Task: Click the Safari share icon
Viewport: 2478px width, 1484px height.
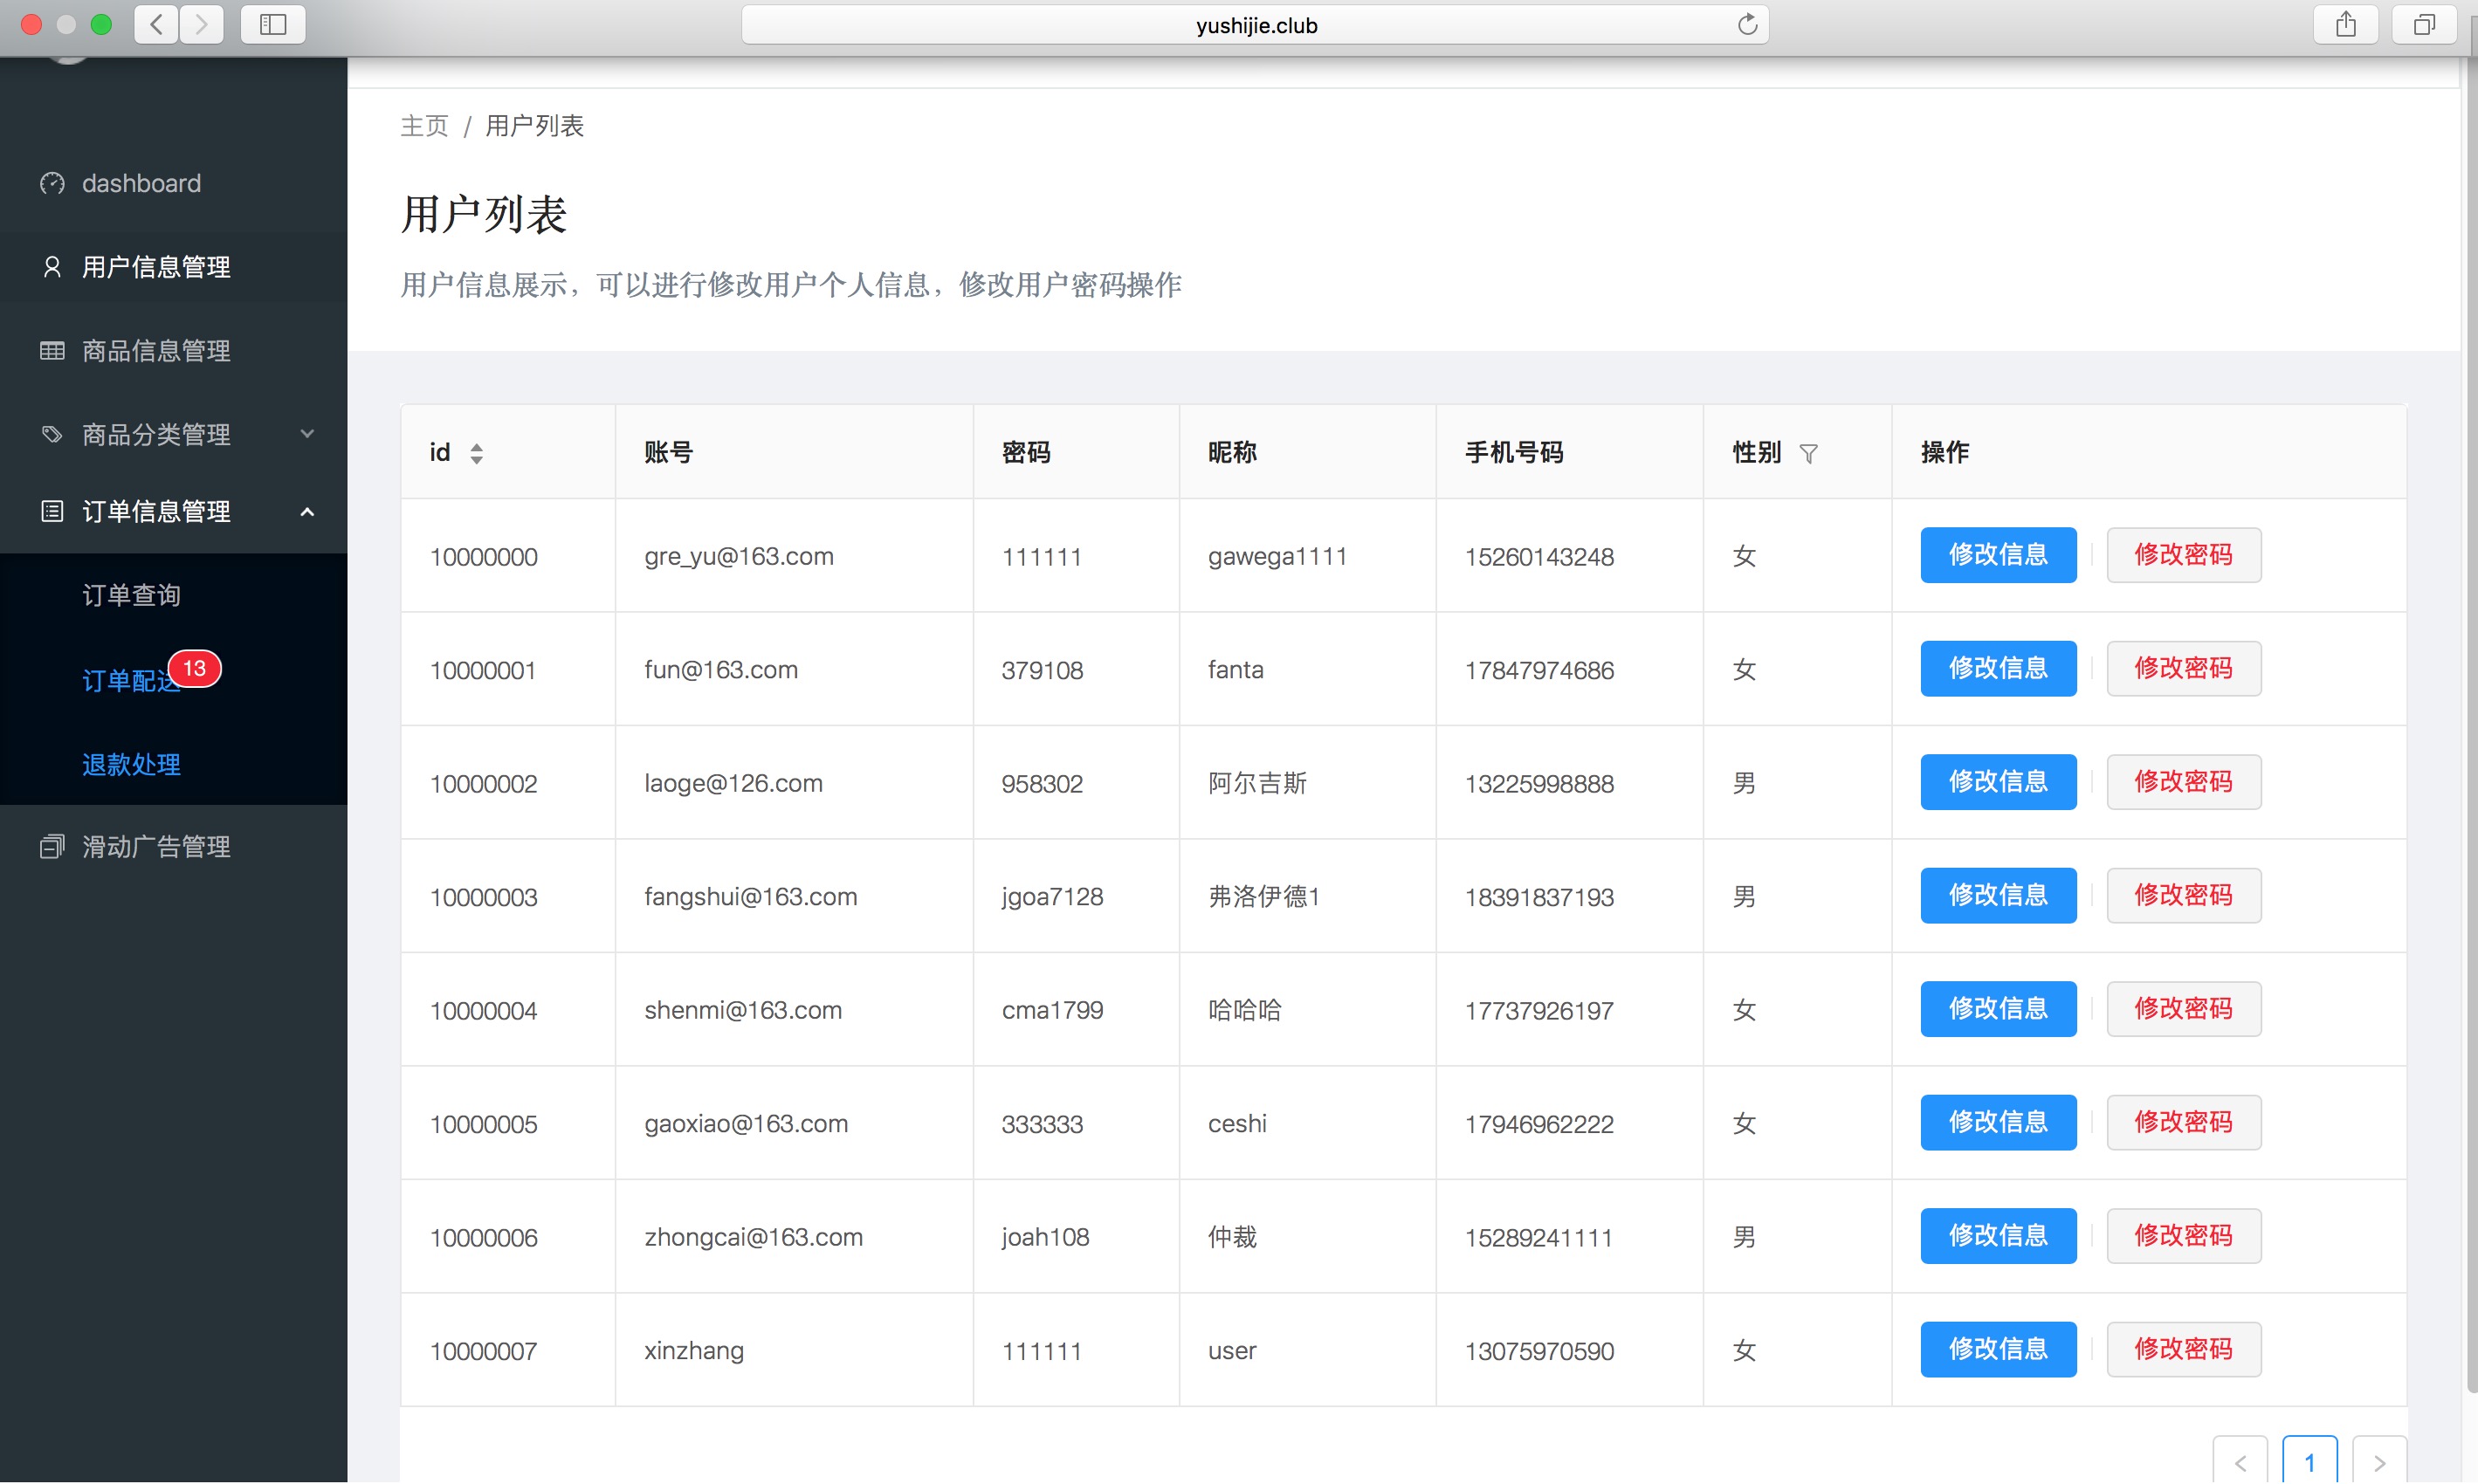Action: pyautogui.click(x=2345, y=25)
